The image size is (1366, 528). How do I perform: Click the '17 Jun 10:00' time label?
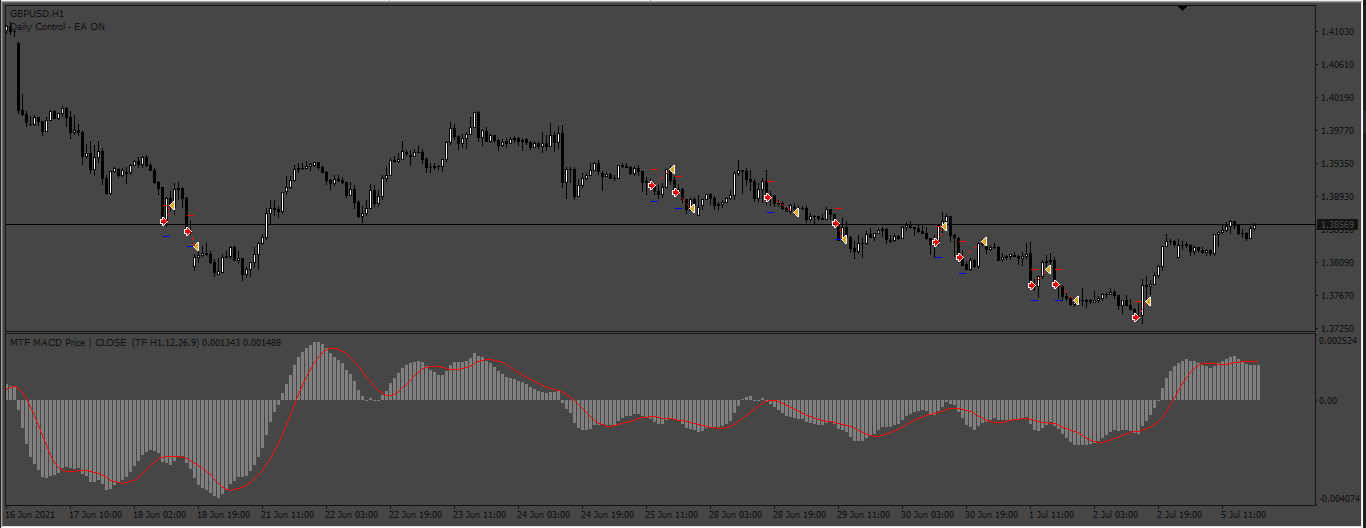pyautogui.click(x=95, y=515)
